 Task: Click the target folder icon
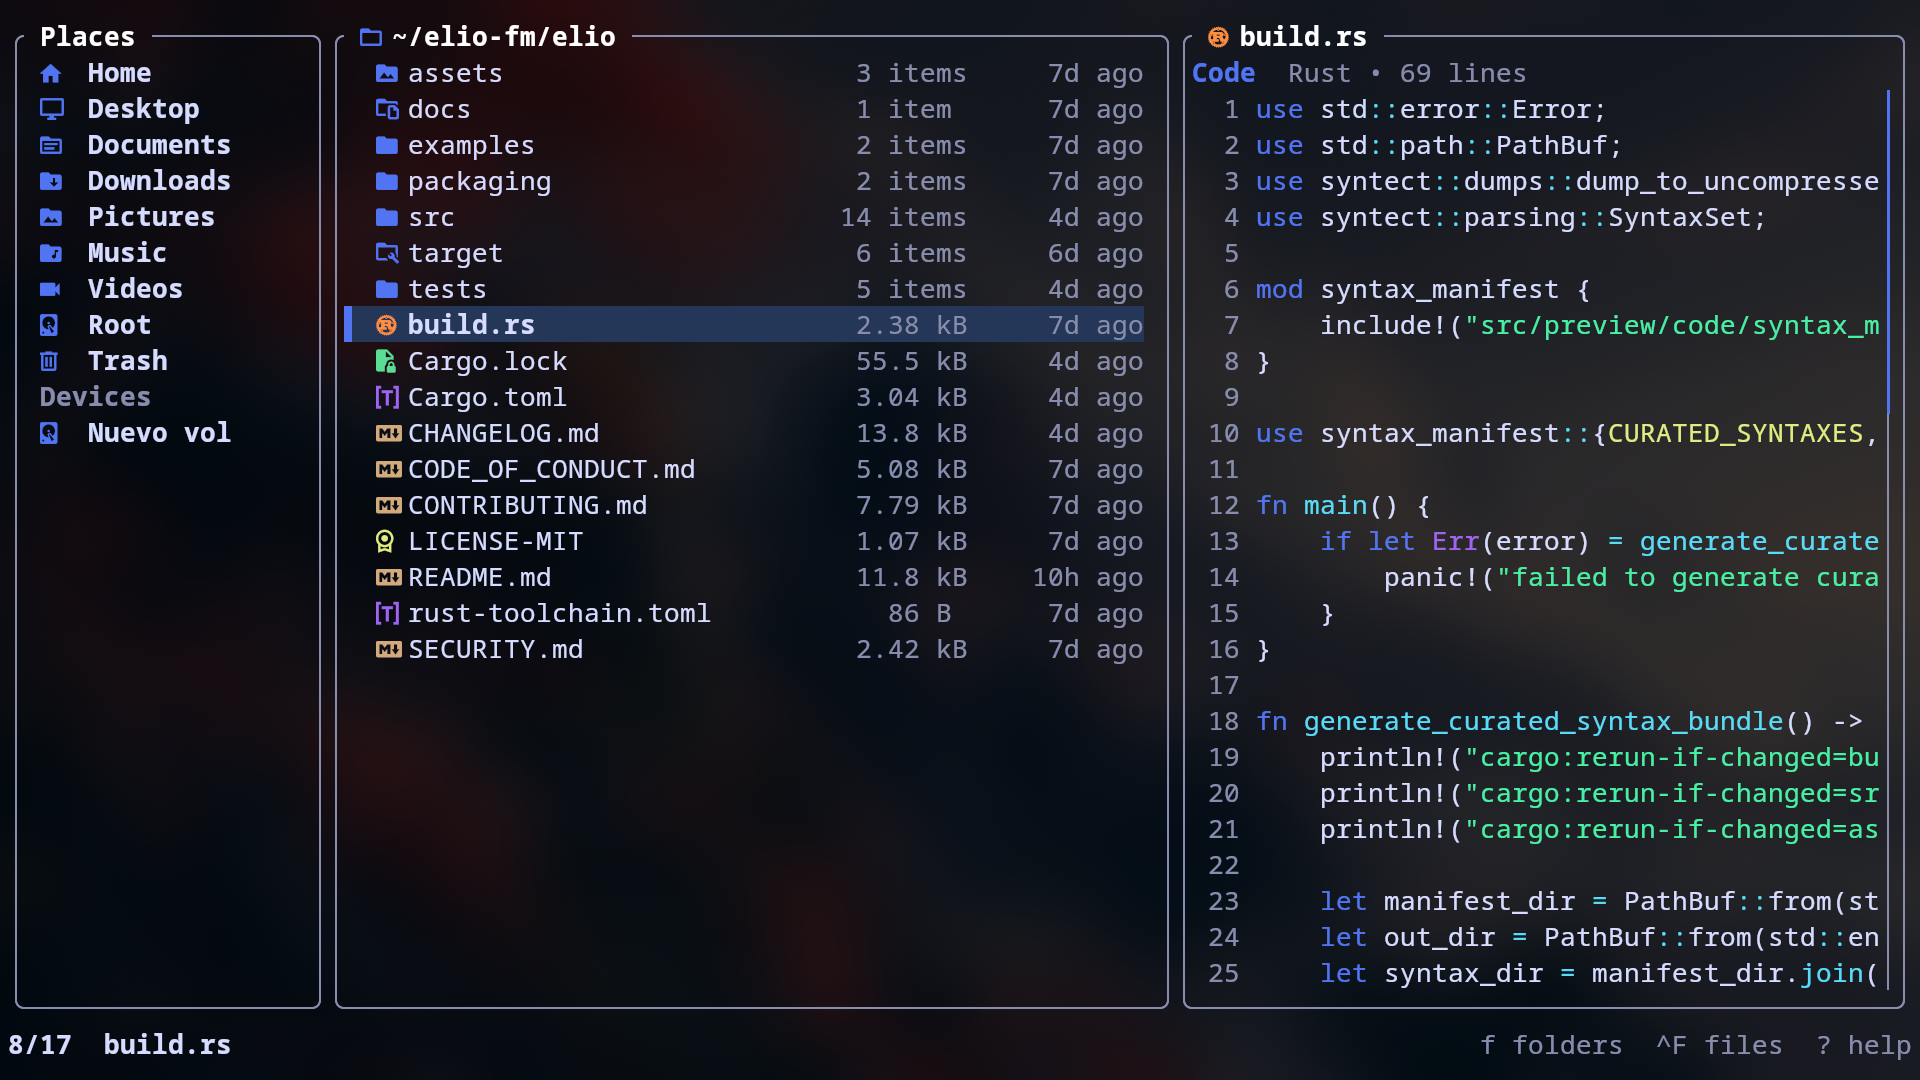[x=387, y=254]
